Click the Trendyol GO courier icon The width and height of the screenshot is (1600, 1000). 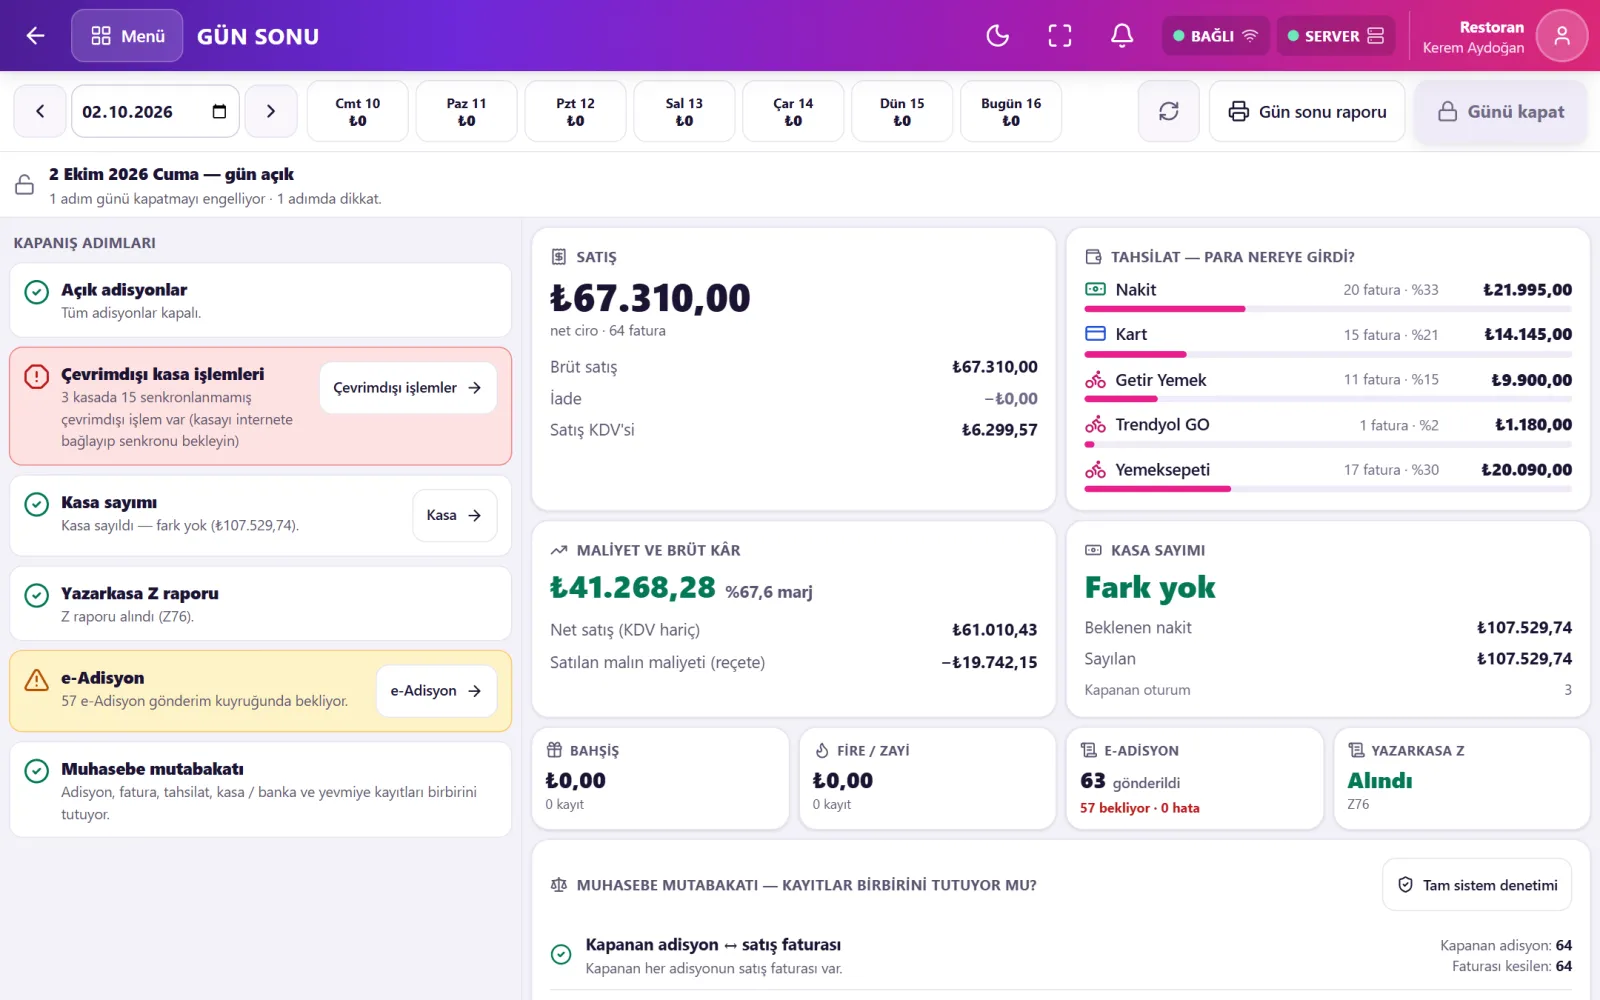click(1095, 425)
